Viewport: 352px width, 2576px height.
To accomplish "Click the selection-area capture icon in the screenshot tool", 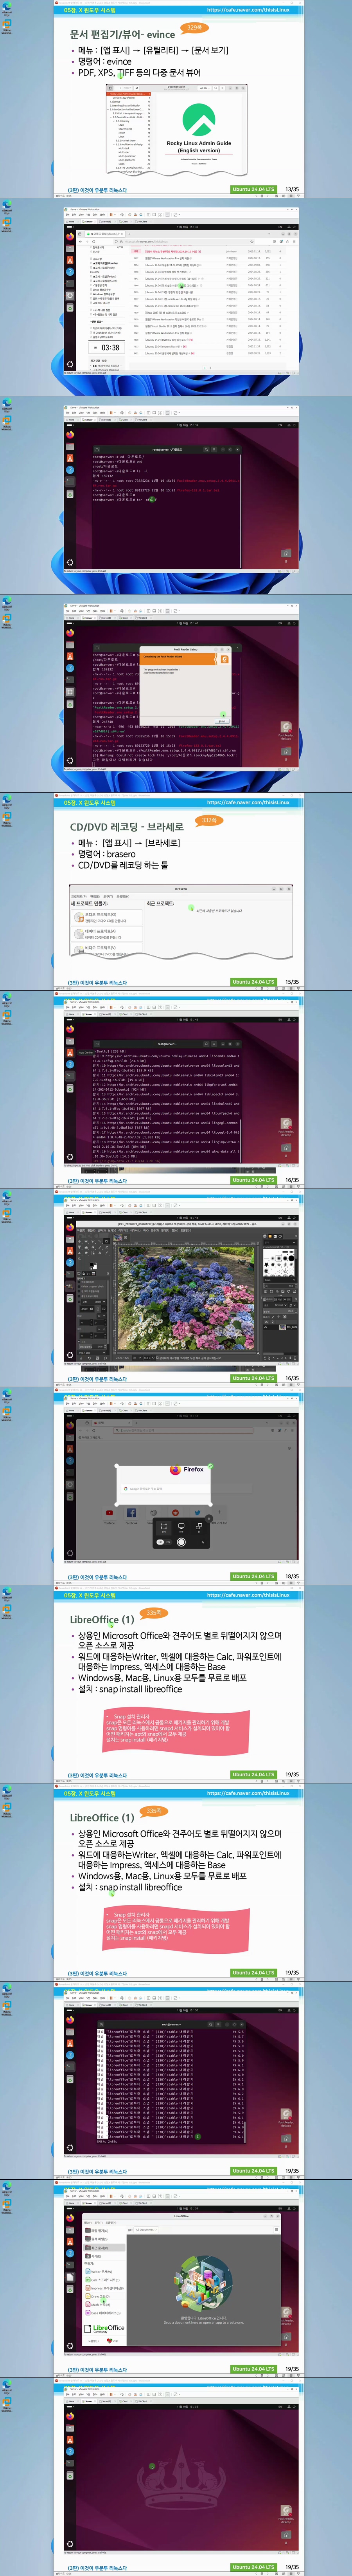I will 163,1527.
